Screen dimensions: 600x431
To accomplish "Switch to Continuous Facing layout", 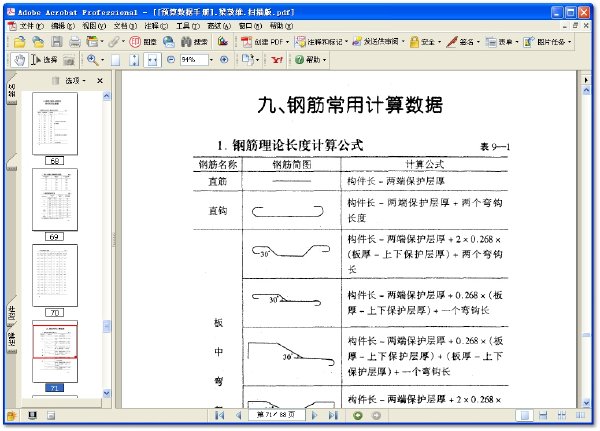I will [561, 415].
